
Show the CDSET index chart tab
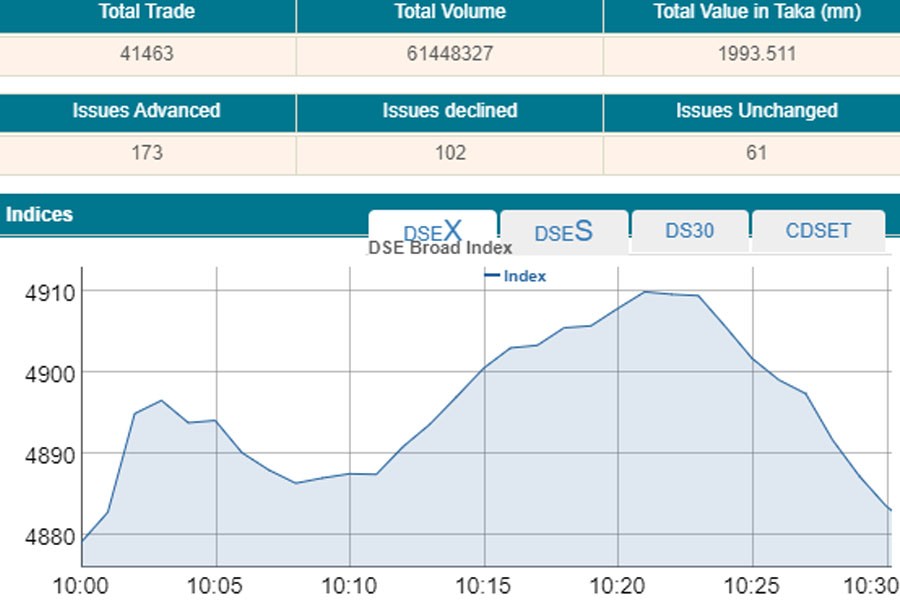(818, 230)
